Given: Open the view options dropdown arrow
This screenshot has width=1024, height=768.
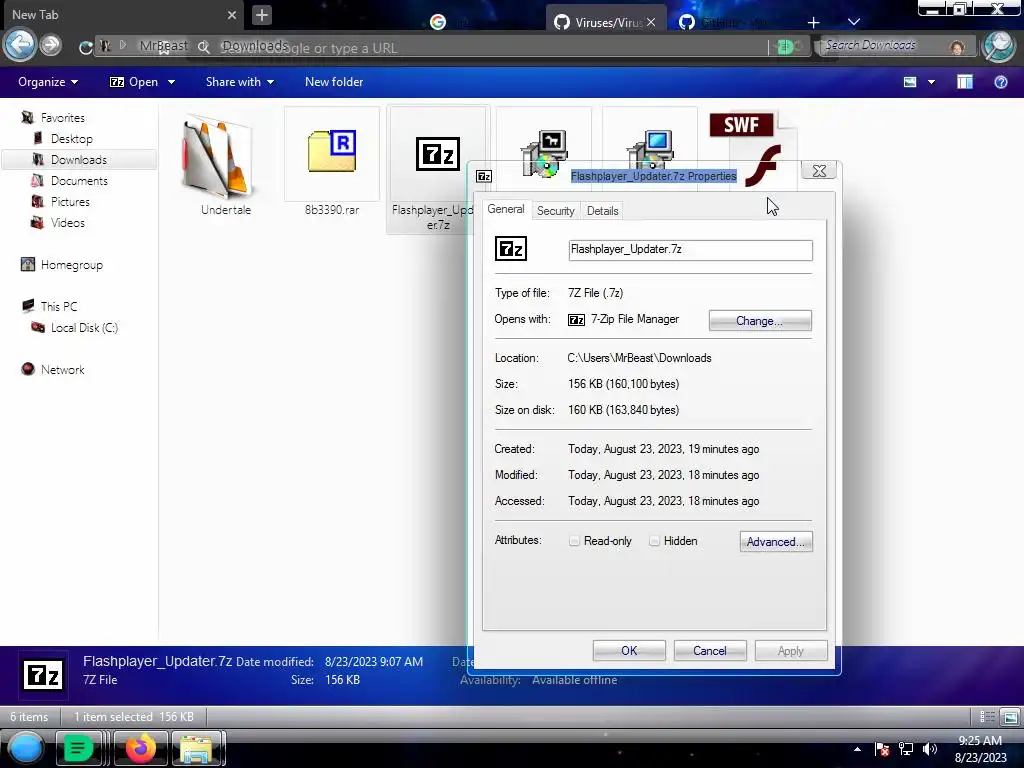Looking at the screenshot, I should pyautogui.click(x=931, y=82).
